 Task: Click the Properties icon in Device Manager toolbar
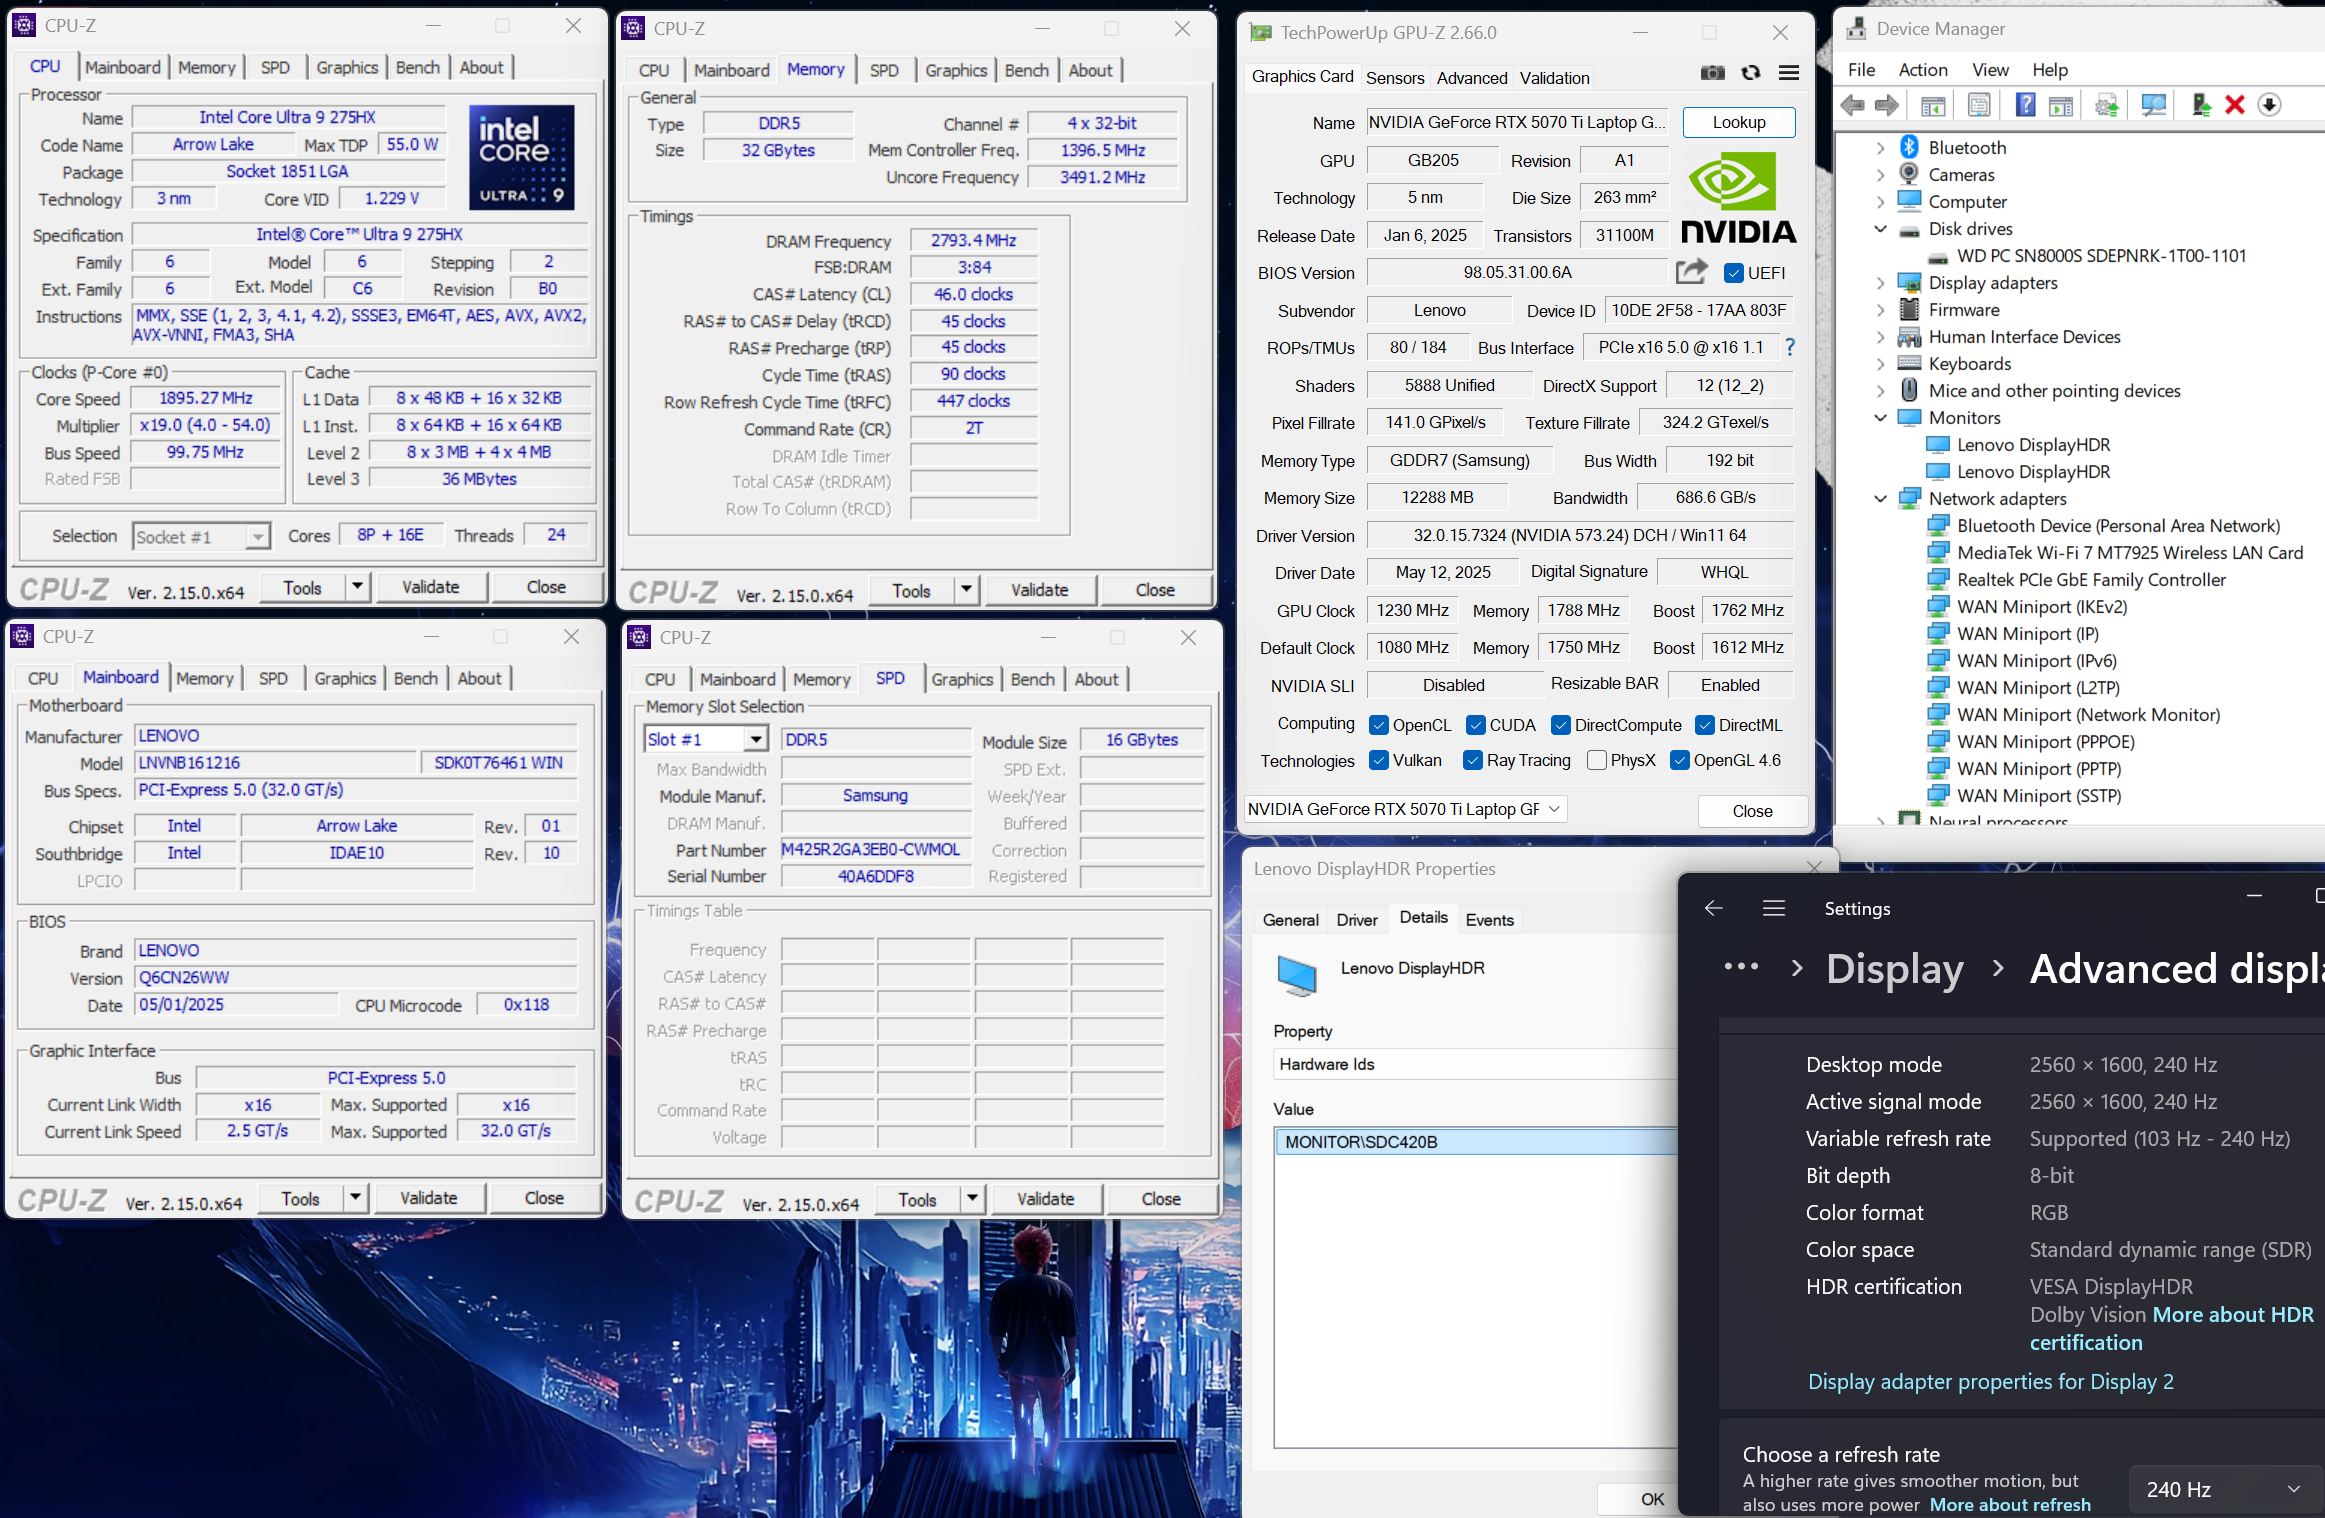click(1979, 105)
